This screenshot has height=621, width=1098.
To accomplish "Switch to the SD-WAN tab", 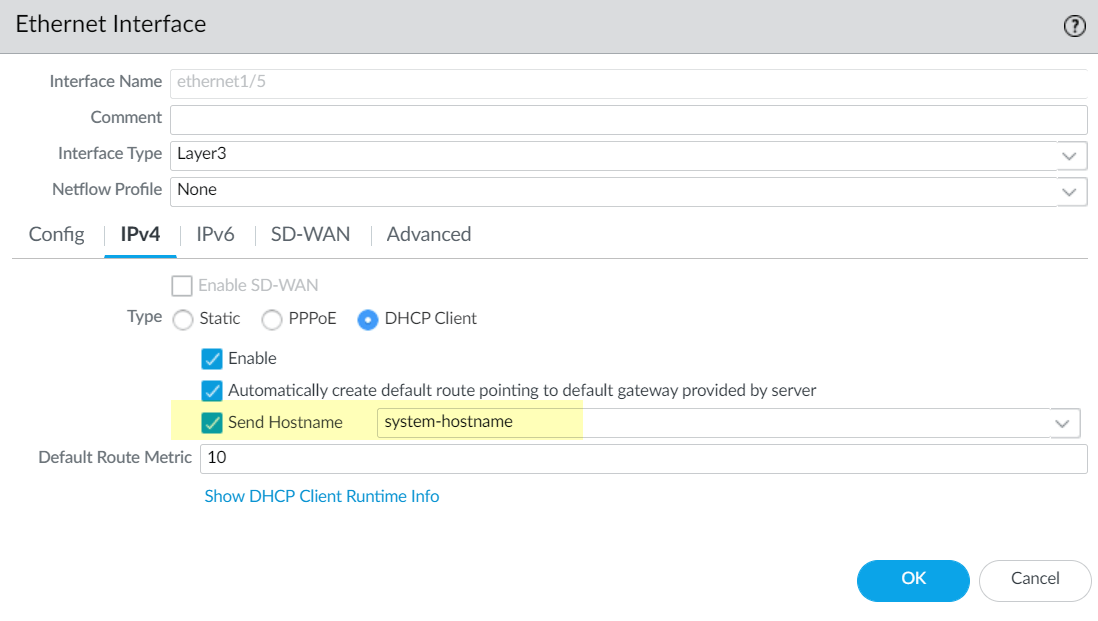I will 310,234.
